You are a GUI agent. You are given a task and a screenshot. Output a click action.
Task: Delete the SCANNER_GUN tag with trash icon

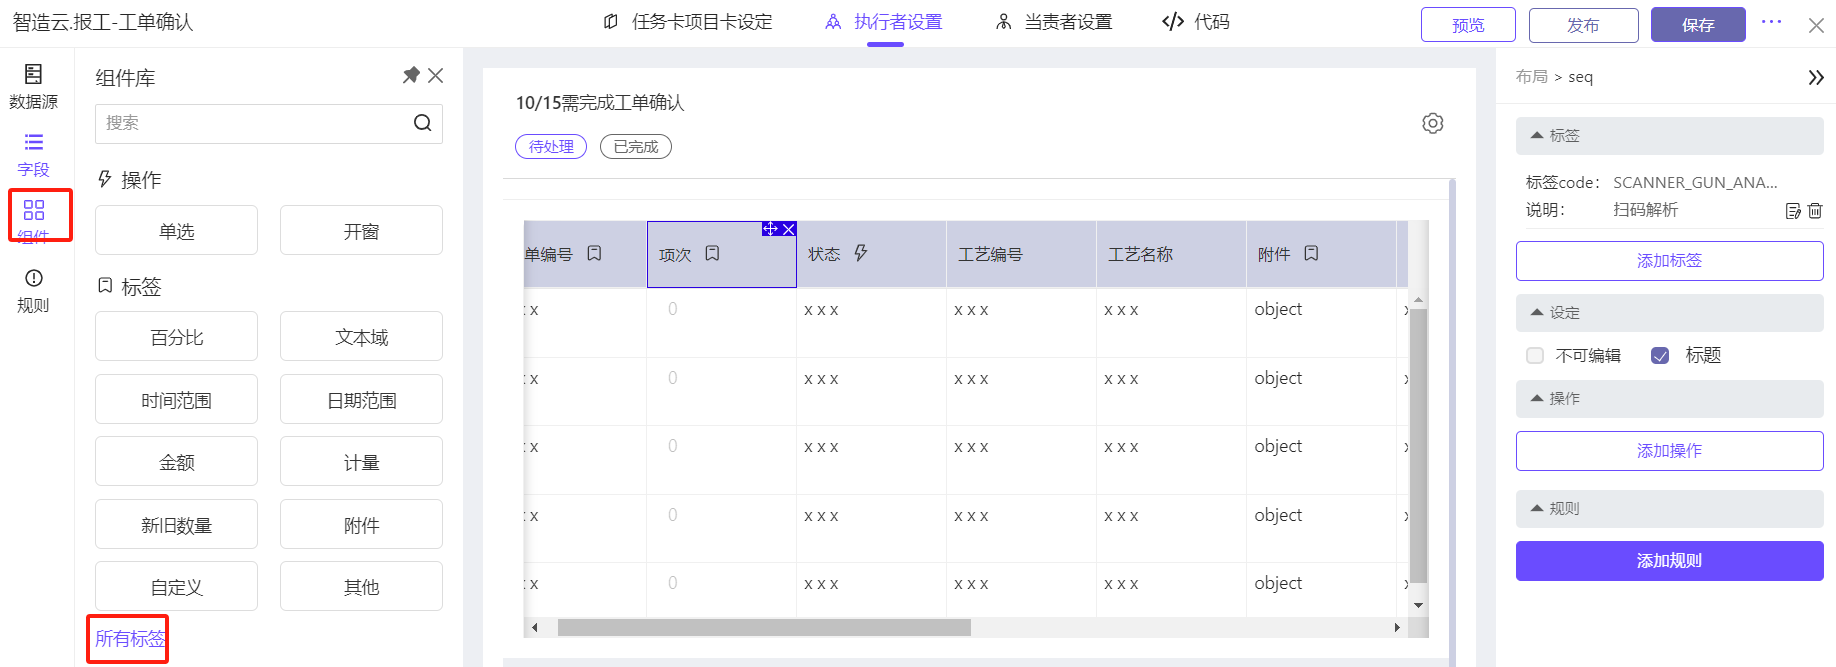click(x=1815, y=211)
